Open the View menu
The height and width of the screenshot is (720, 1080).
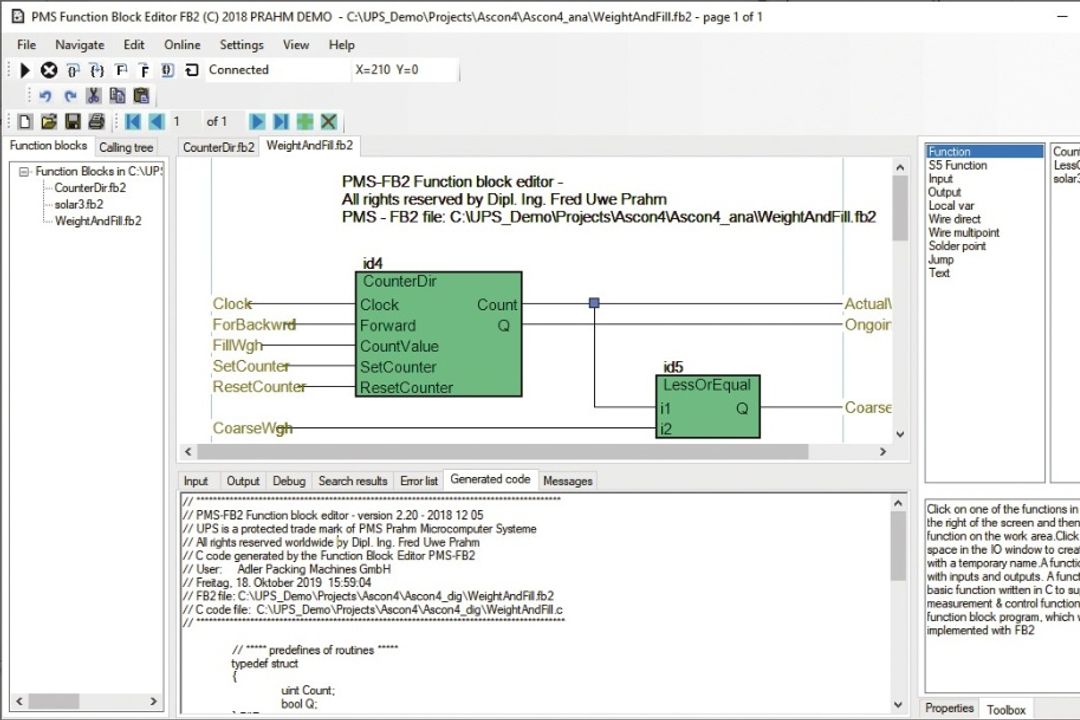pos(295,45)
